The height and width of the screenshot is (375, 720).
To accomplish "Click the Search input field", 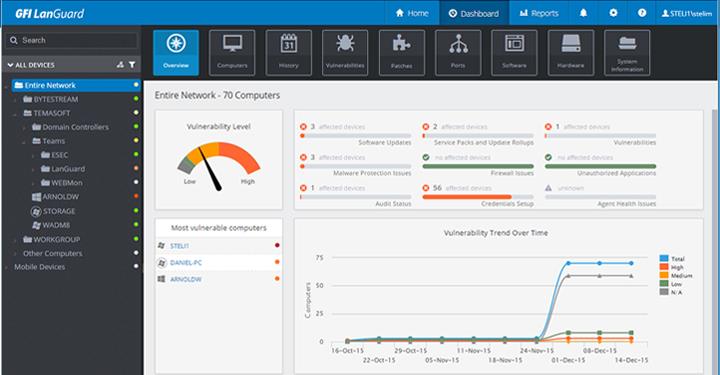I will (x=72, y=40).
